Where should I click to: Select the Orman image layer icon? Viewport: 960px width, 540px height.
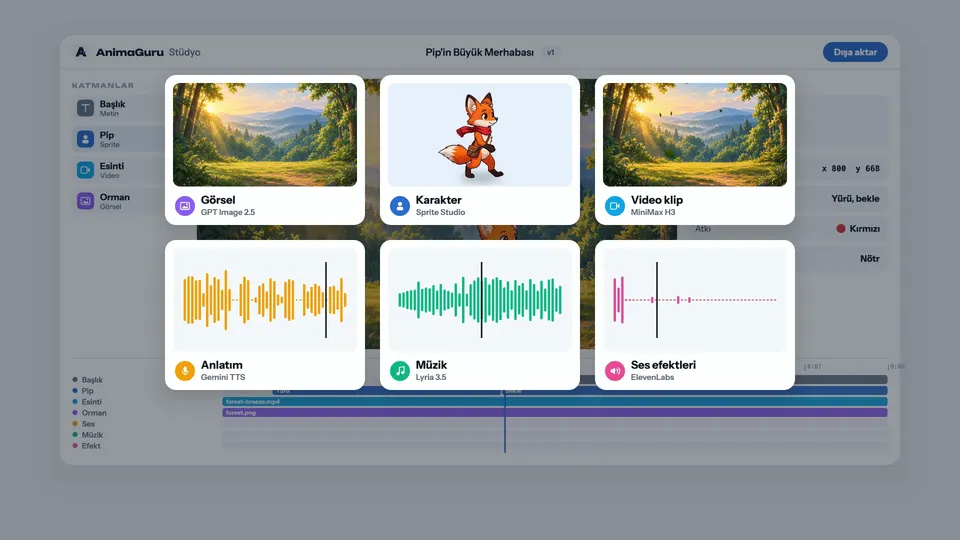coord(85,201)
